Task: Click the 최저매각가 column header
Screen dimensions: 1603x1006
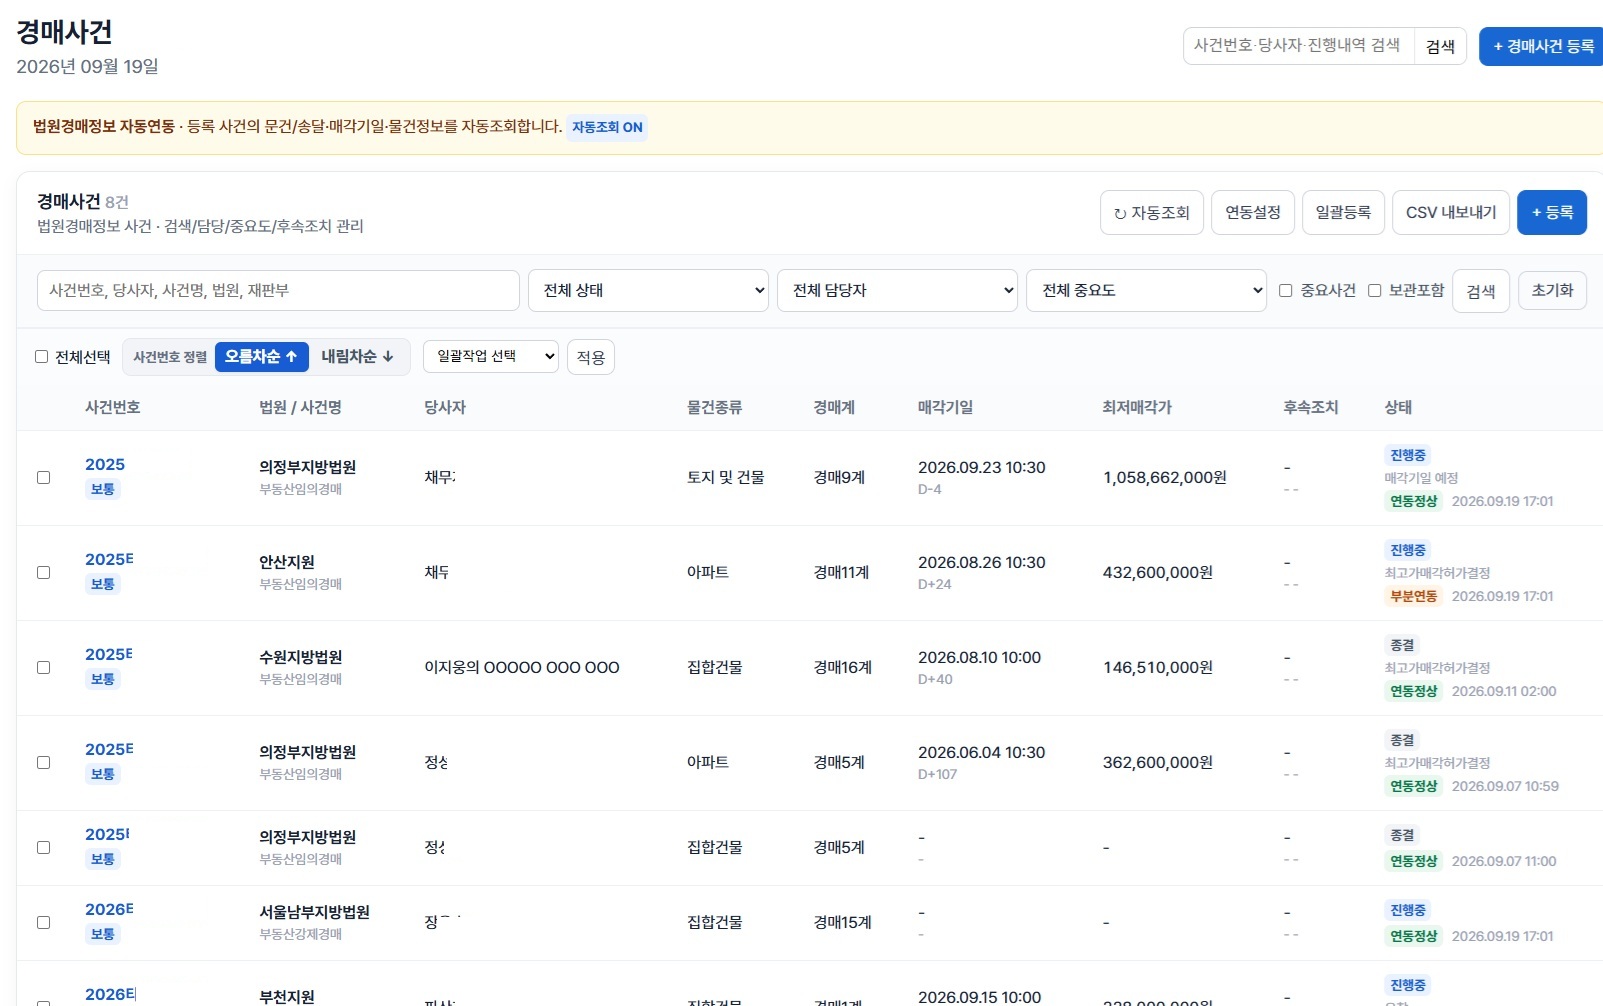Action: 1137,407
